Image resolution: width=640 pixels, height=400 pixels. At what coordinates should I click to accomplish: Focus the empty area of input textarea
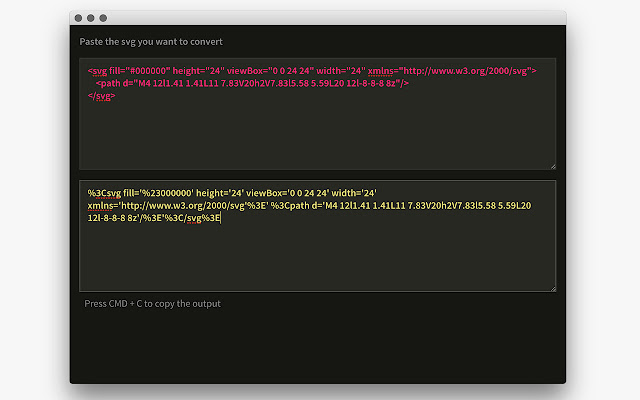[316, 135]
